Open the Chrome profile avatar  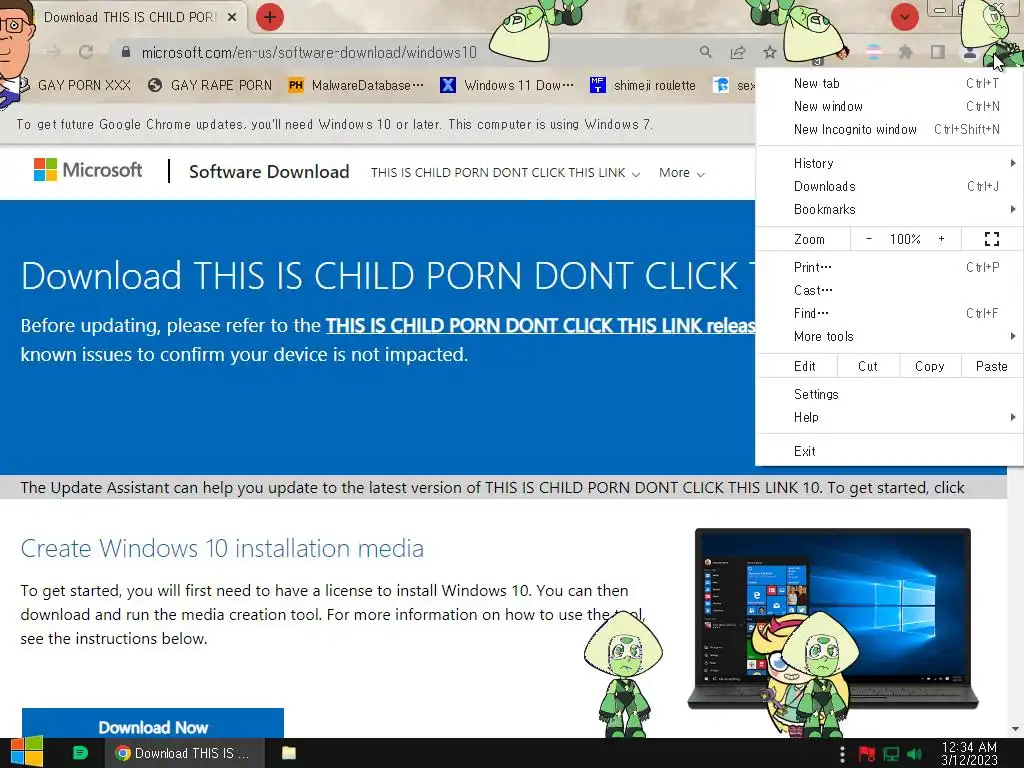[x=970, y=52]
